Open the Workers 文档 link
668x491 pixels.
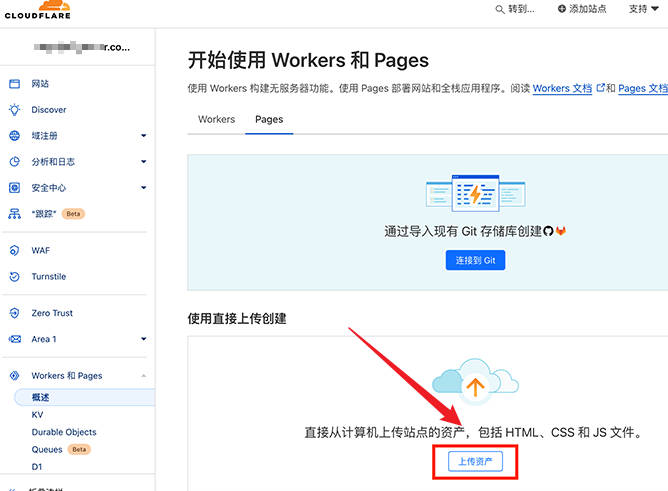pos(562,88)
